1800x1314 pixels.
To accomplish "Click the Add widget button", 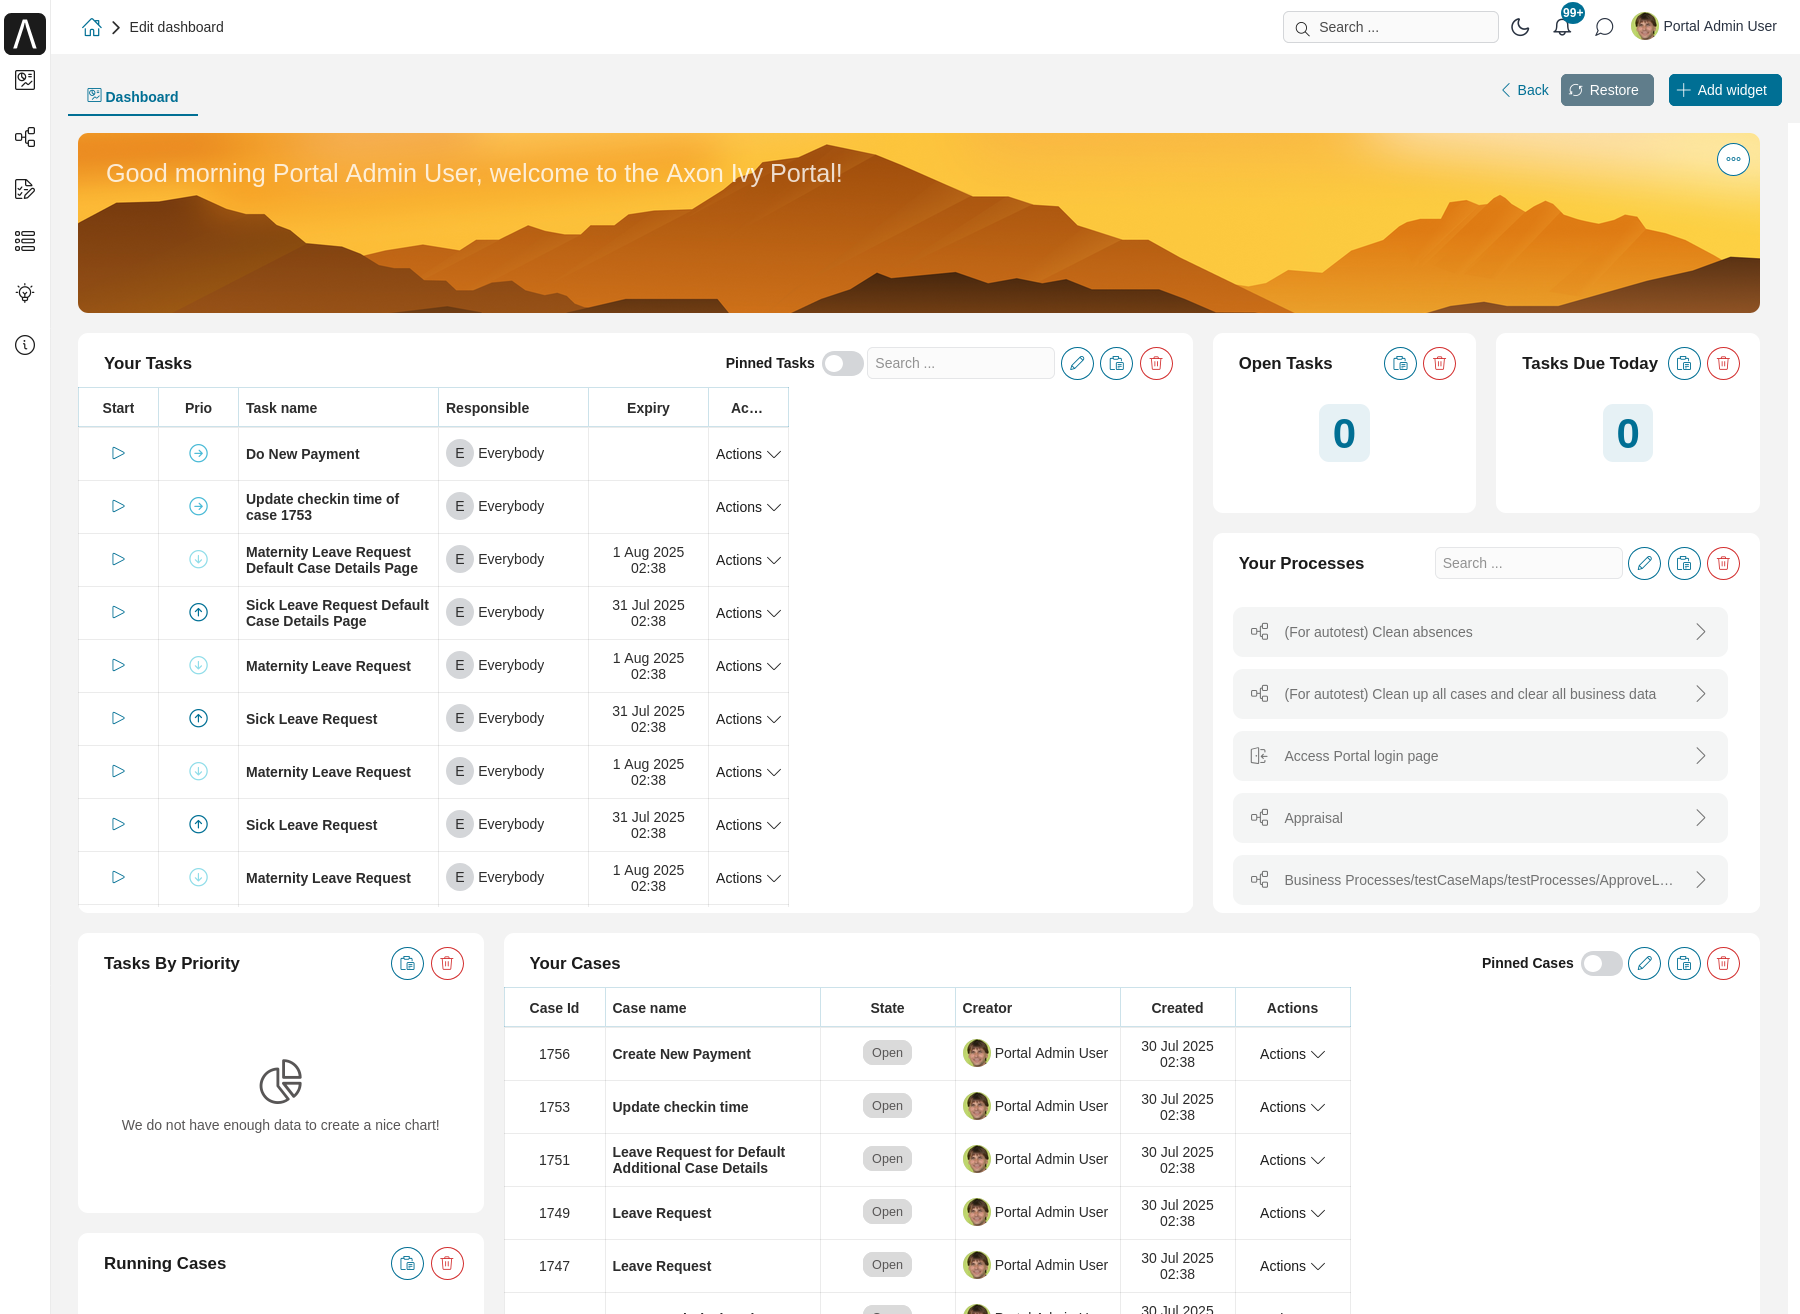I will 1724,90.
